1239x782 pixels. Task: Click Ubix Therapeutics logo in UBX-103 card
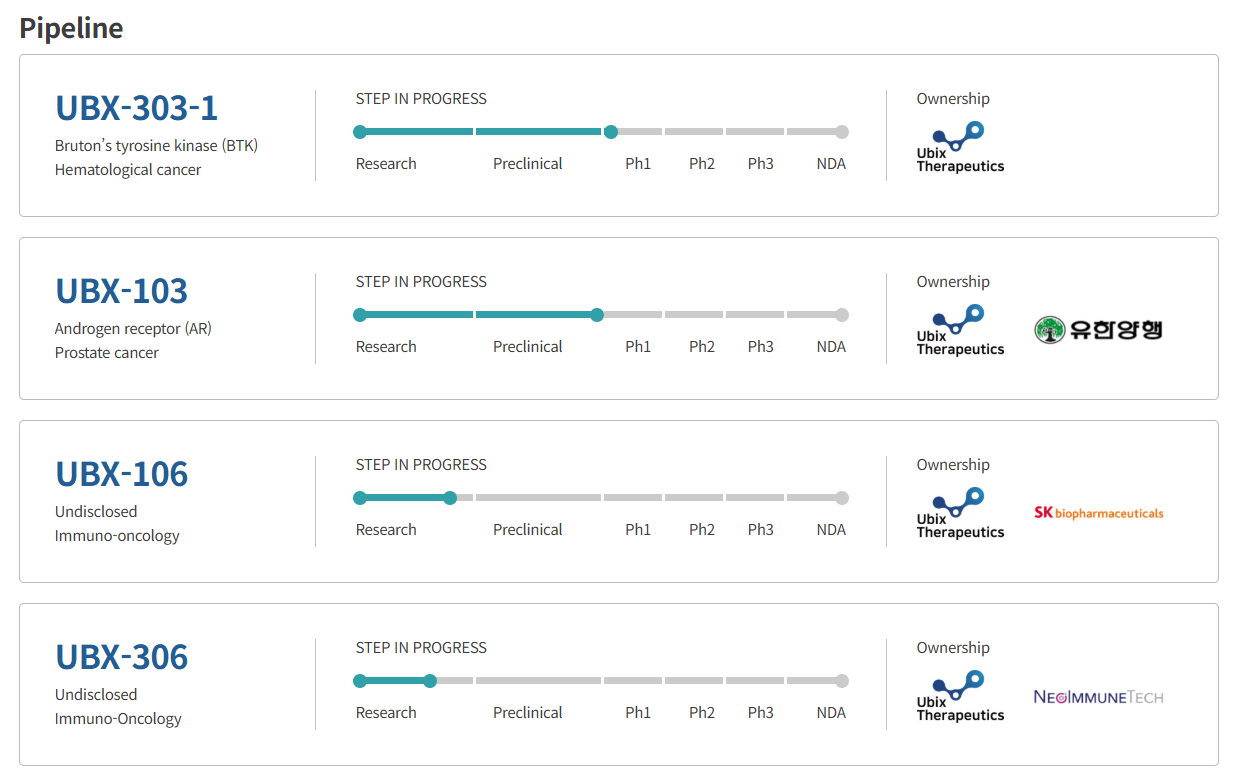(x=959, y=330)
